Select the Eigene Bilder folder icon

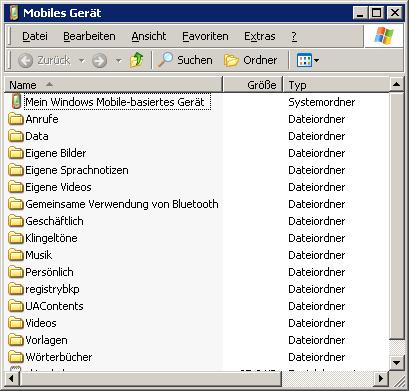pos(16,153)
